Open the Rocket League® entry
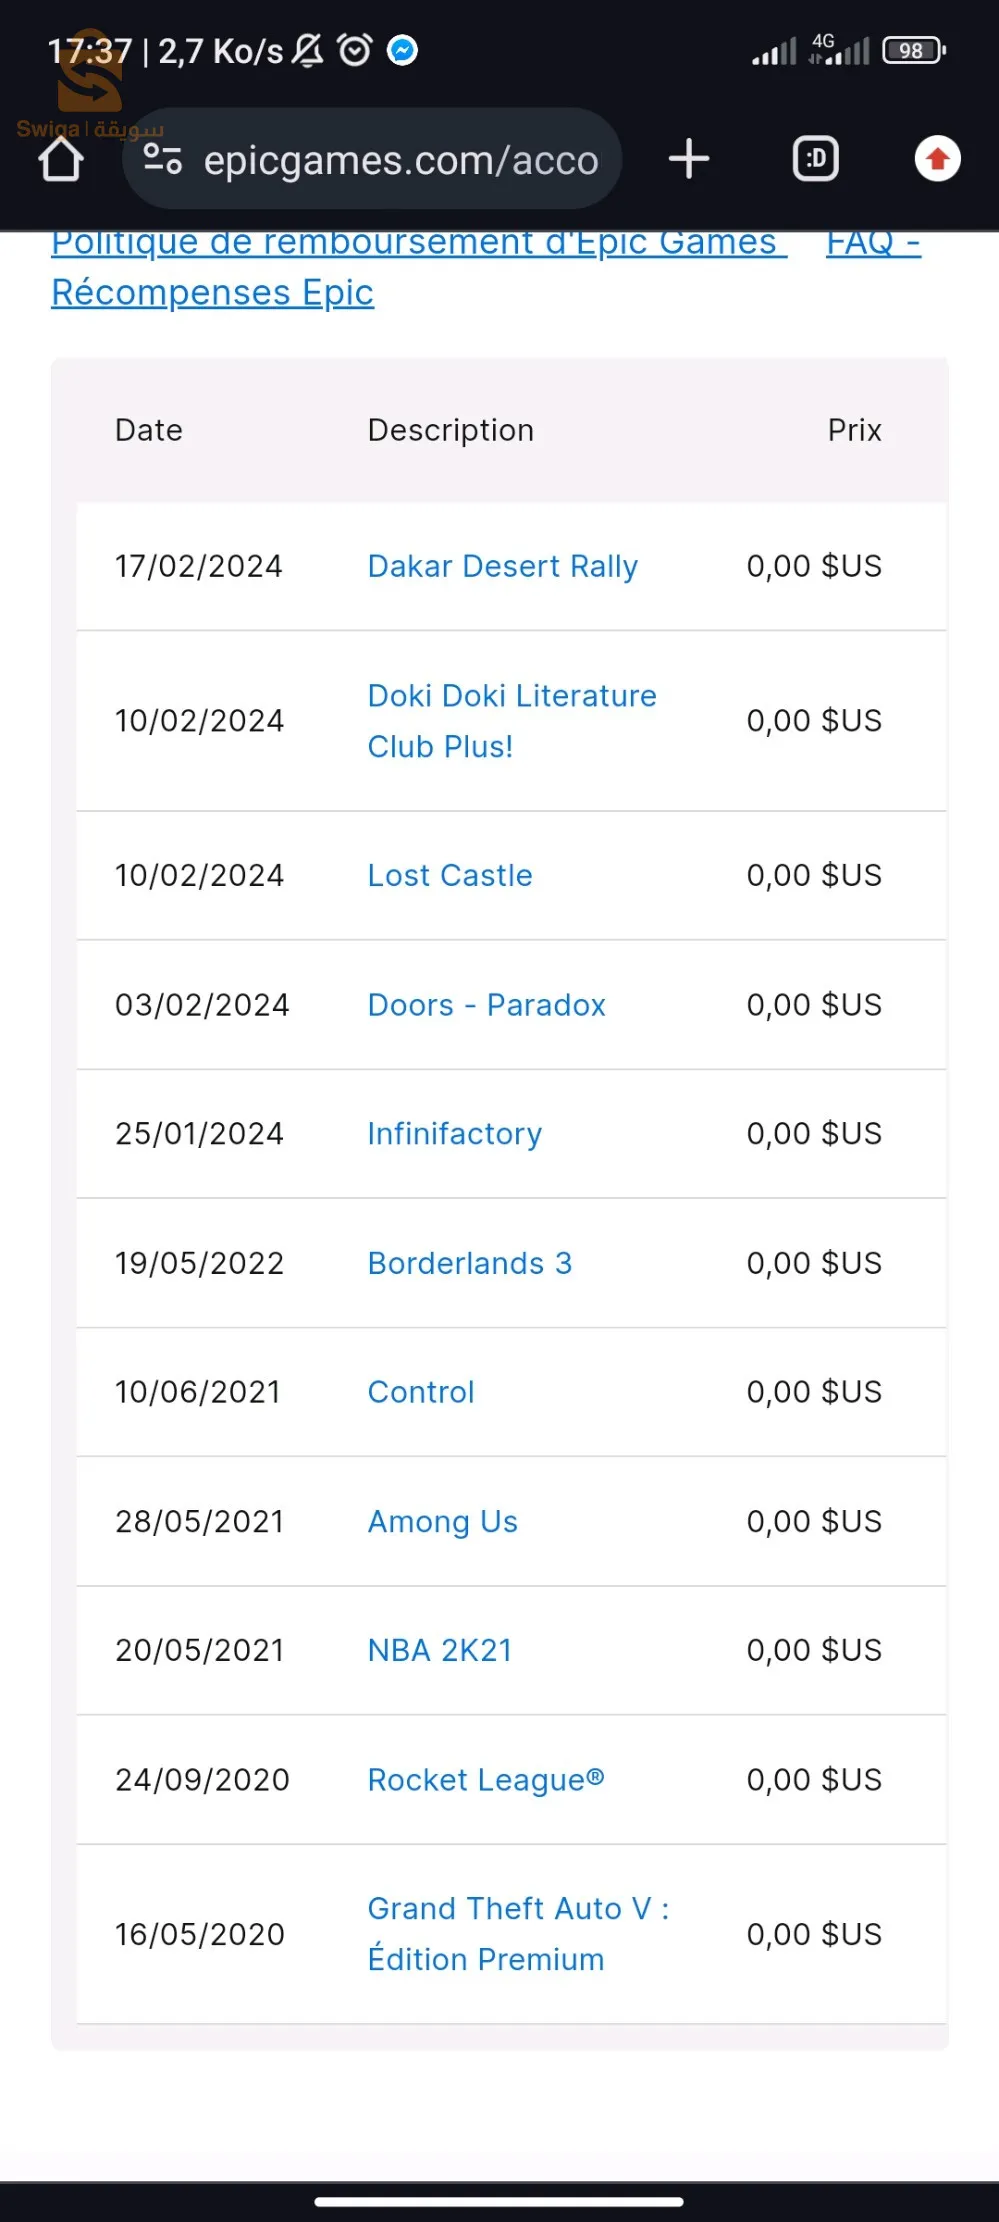Image resolution: width=999 pixels, height=2222 pixels. pos(485,1780)
